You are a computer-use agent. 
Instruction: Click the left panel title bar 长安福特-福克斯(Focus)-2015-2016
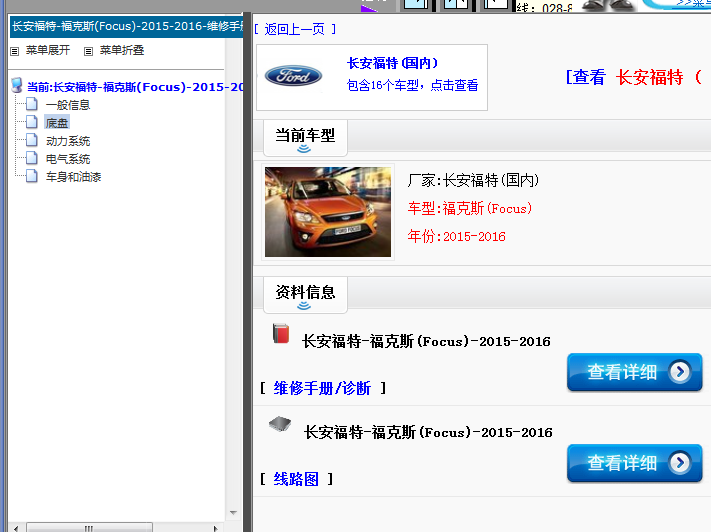[127, 26]
